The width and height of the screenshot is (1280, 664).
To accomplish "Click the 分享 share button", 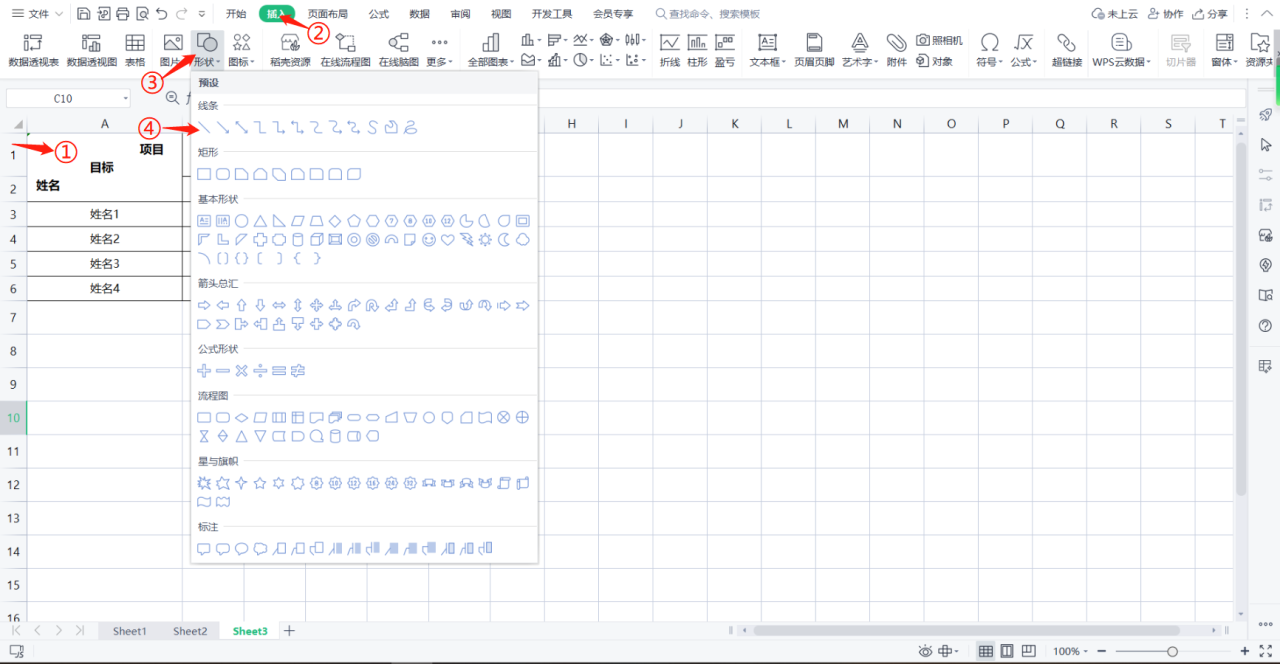I will pyautogui.click(x=1209, y=14).
